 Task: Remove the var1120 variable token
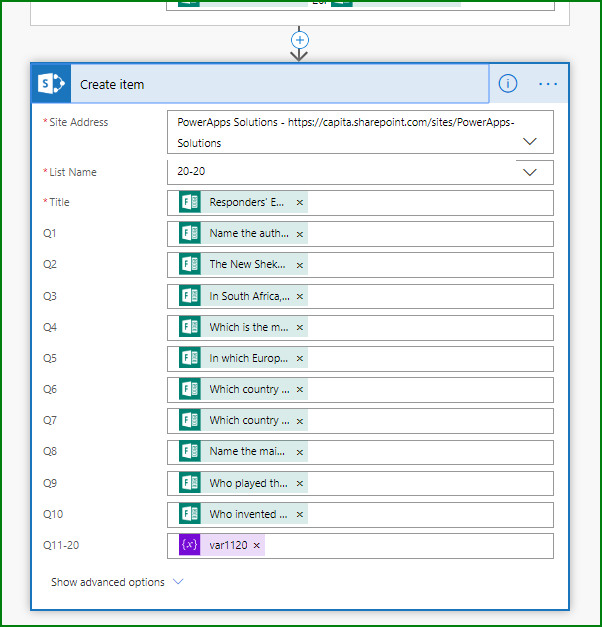tap(257, 545)
